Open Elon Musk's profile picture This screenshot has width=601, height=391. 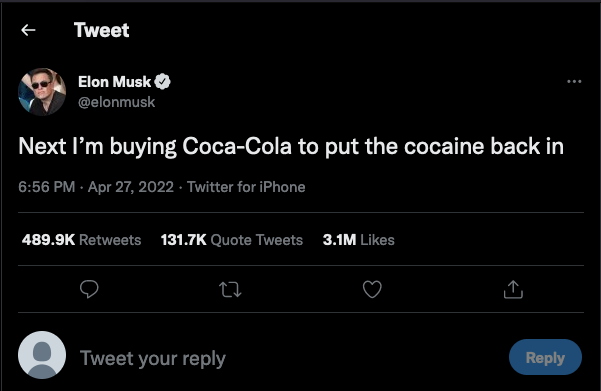click(x=42, y=92)
